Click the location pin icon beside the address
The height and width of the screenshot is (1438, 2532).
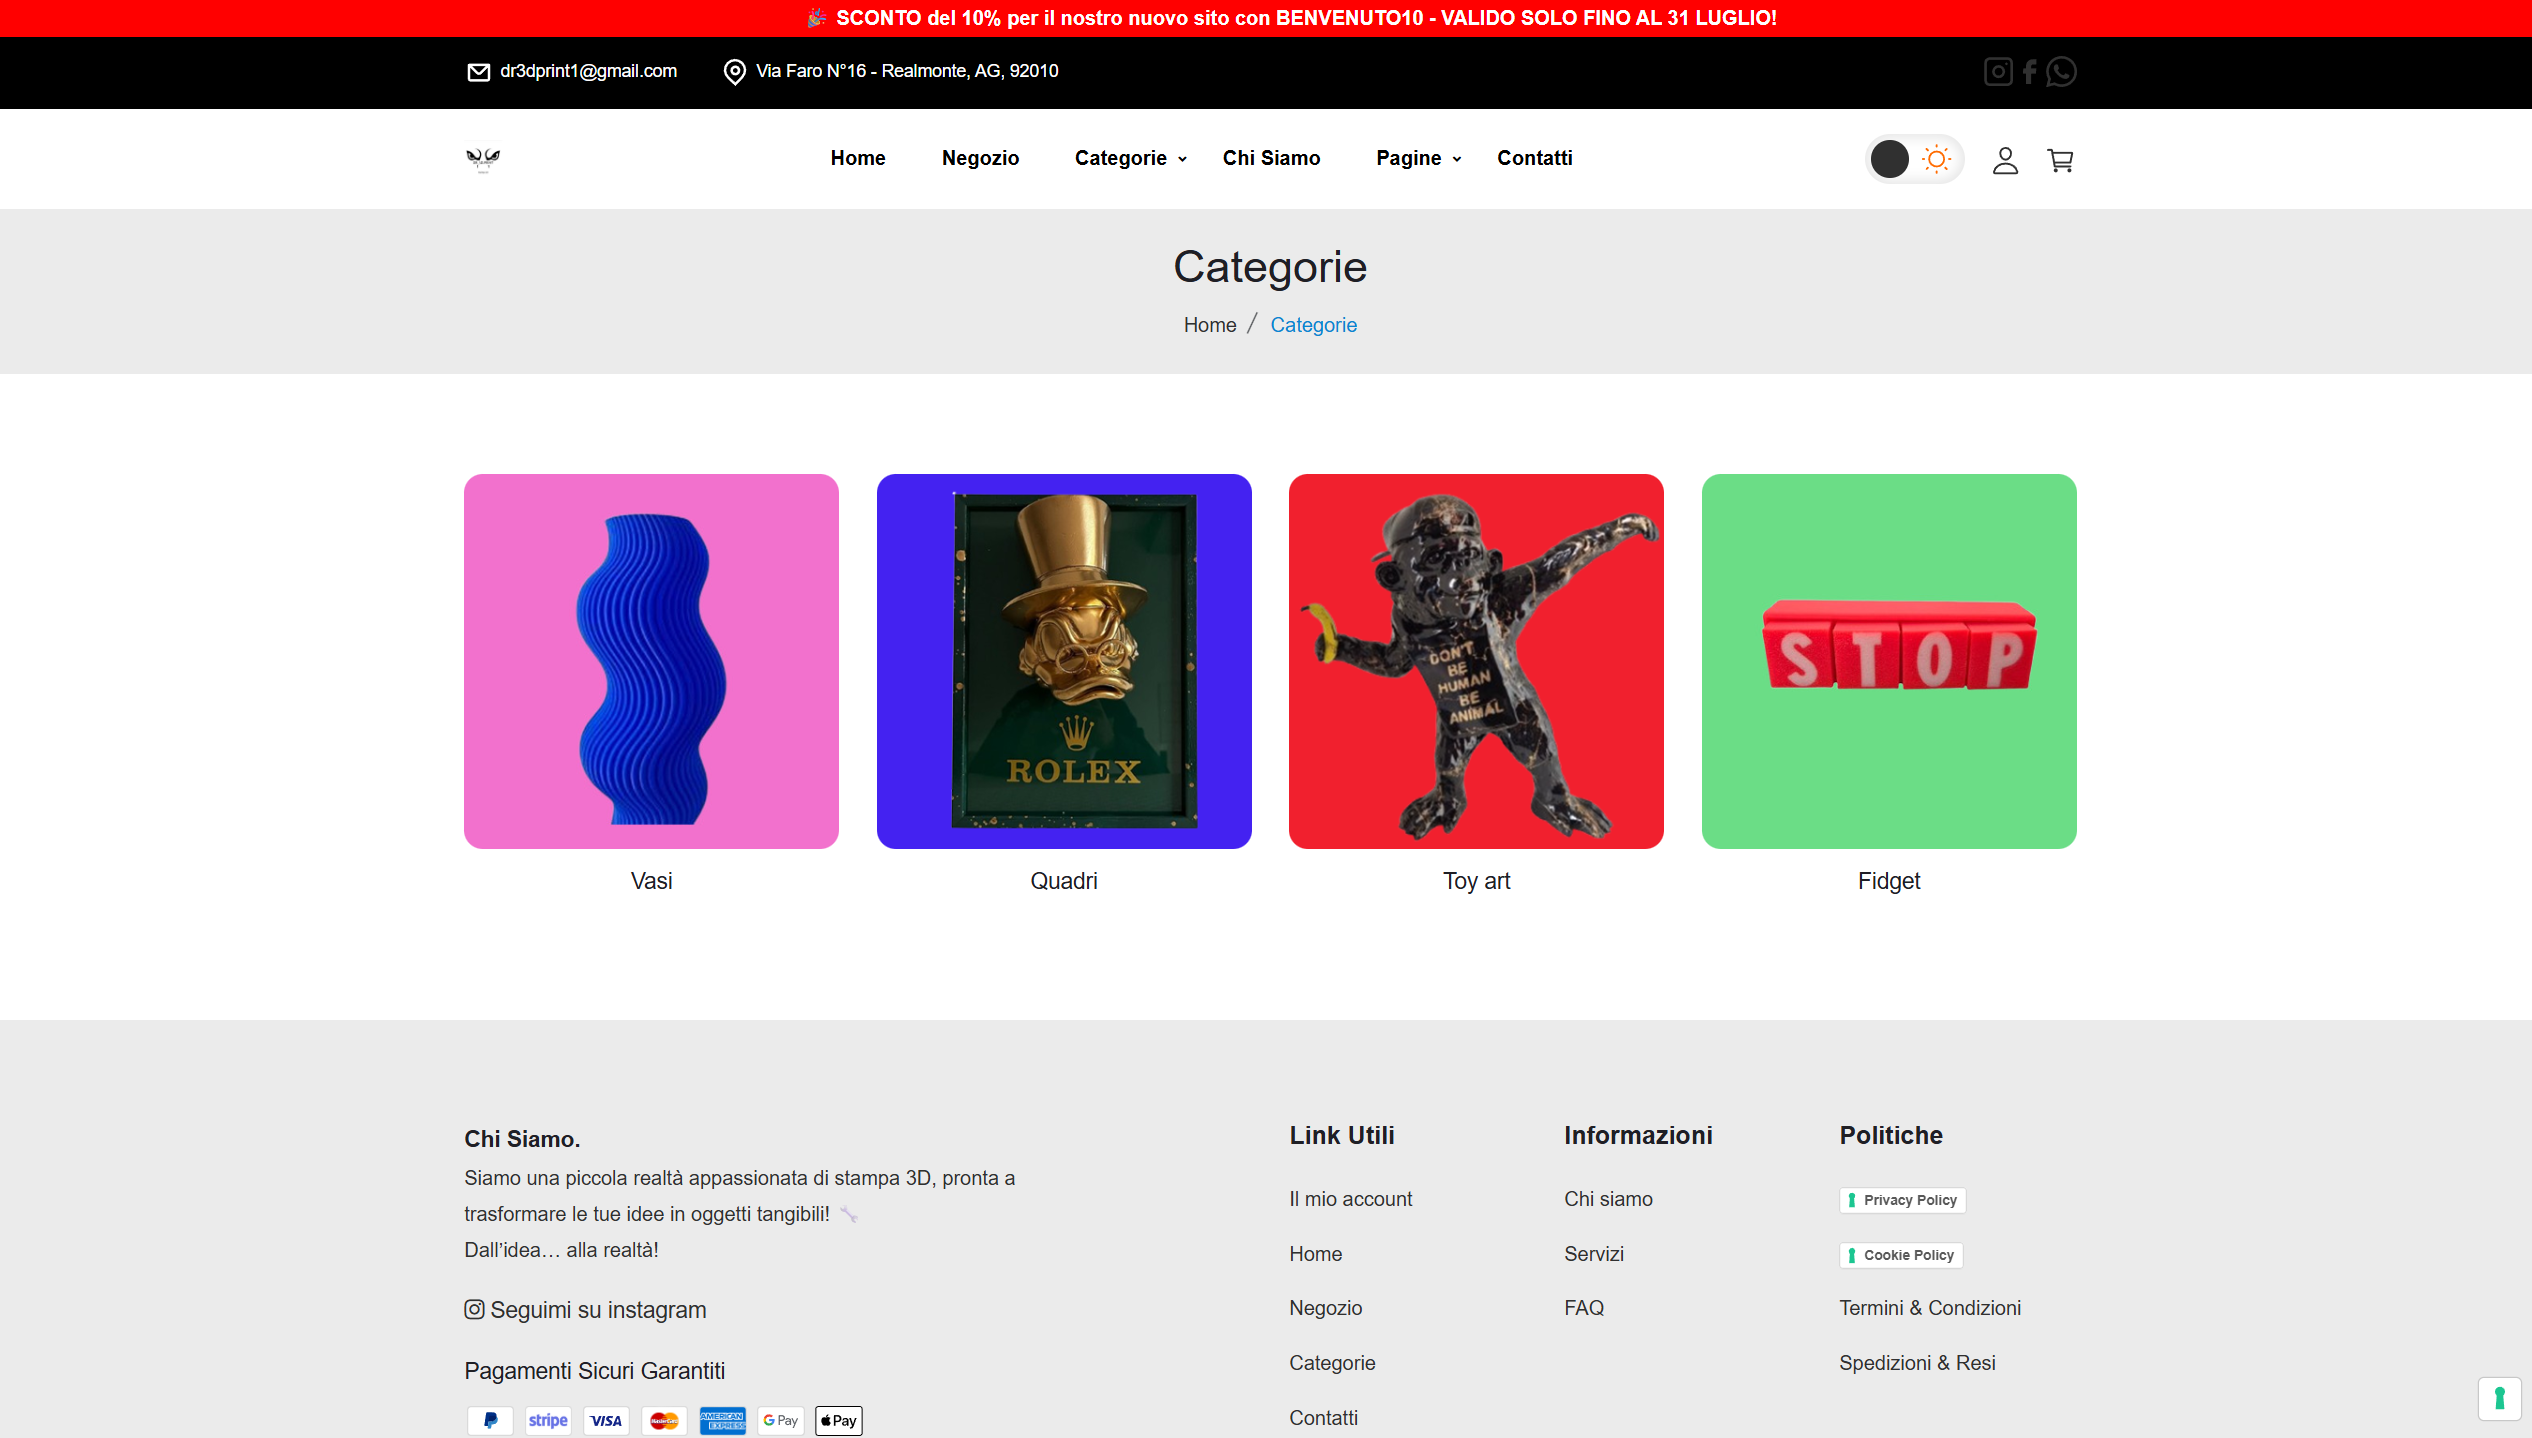(x=735, y=72)
